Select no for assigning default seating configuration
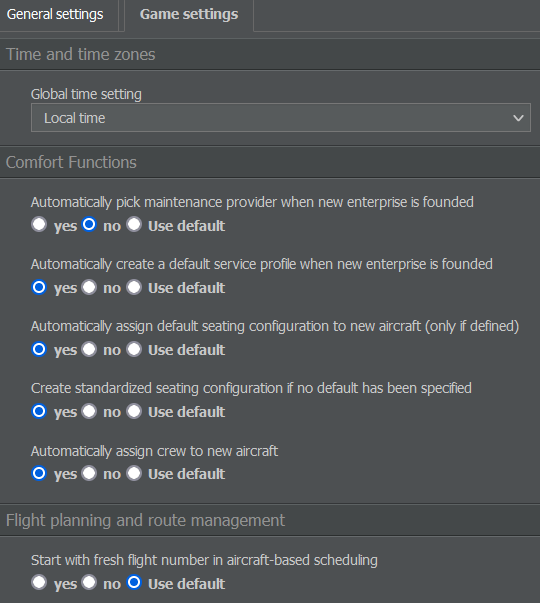 (89, 349)
